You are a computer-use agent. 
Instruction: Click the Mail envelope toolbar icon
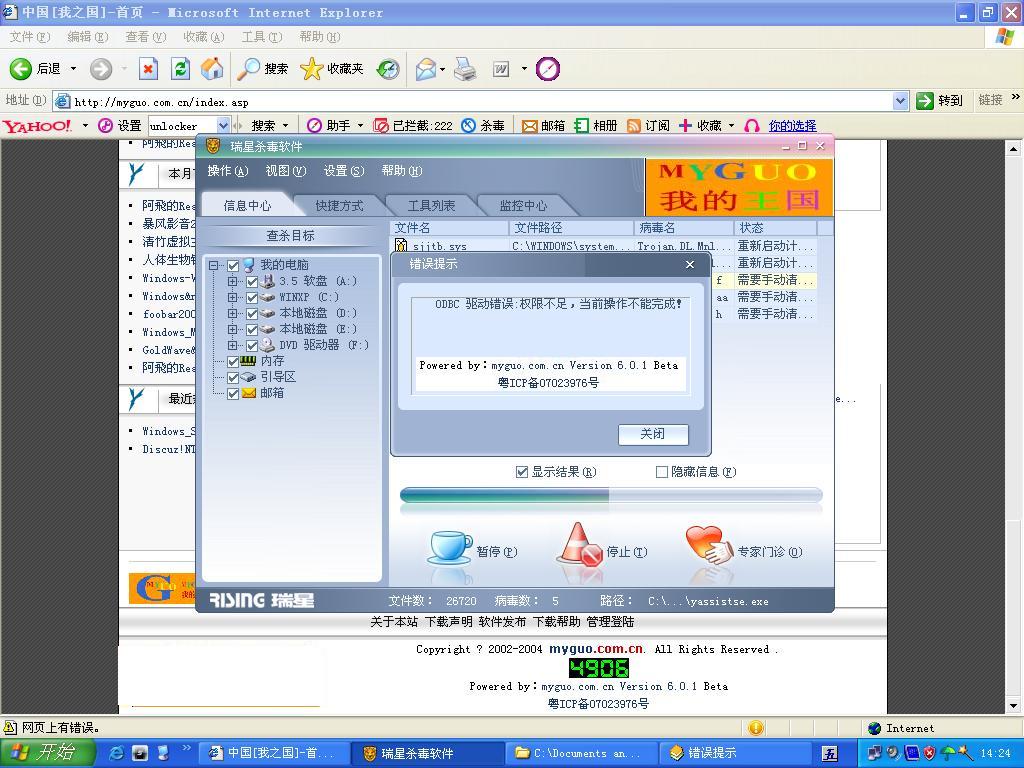(x=426, y=69)
